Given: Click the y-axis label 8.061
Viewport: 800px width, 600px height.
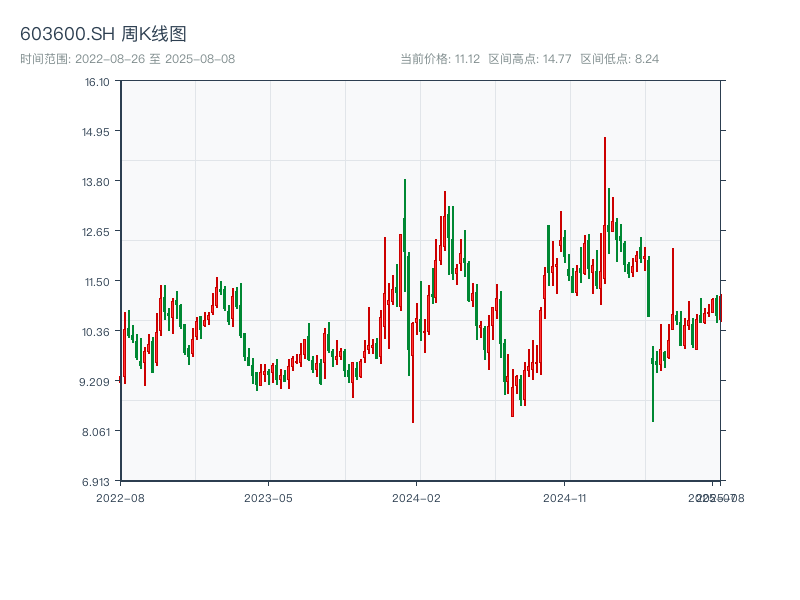Looking at the screenshot, I should [96, 432].
